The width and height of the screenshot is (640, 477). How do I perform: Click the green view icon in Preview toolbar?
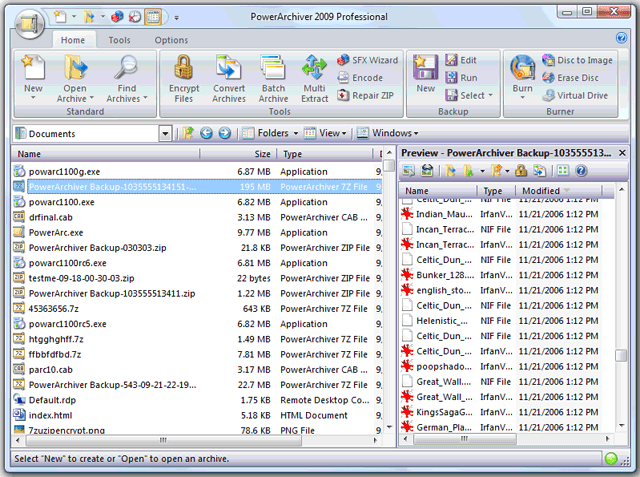[563, 171]
